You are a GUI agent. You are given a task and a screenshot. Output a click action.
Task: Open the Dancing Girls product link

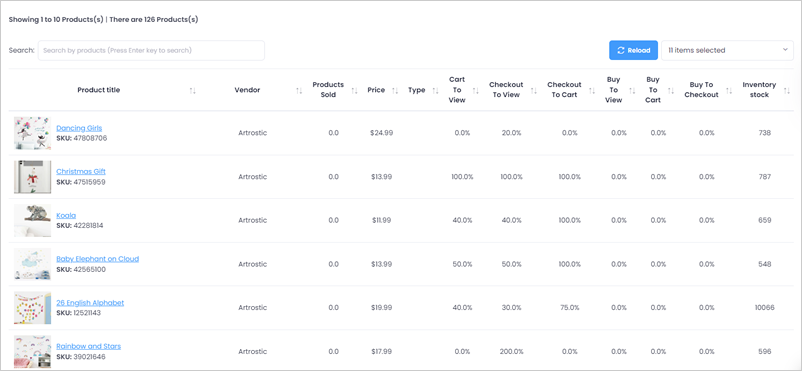coord(79,128)
